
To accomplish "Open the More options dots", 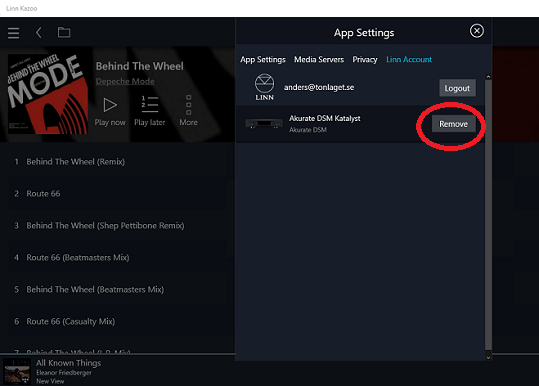I will [188, 105].
